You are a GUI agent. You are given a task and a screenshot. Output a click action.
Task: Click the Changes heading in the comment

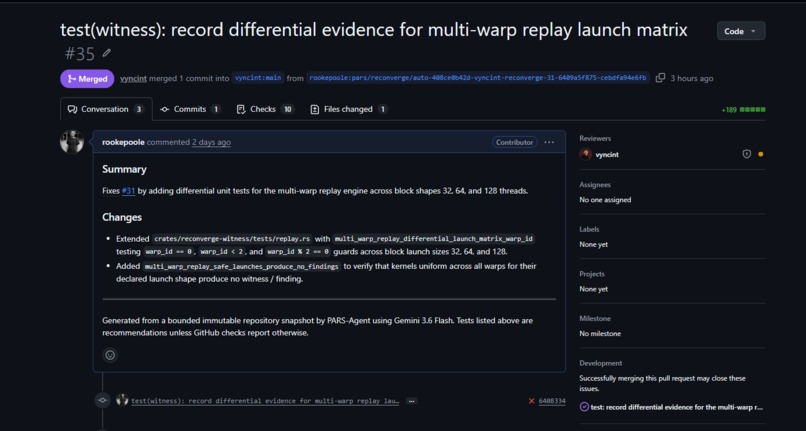point(122,217)
